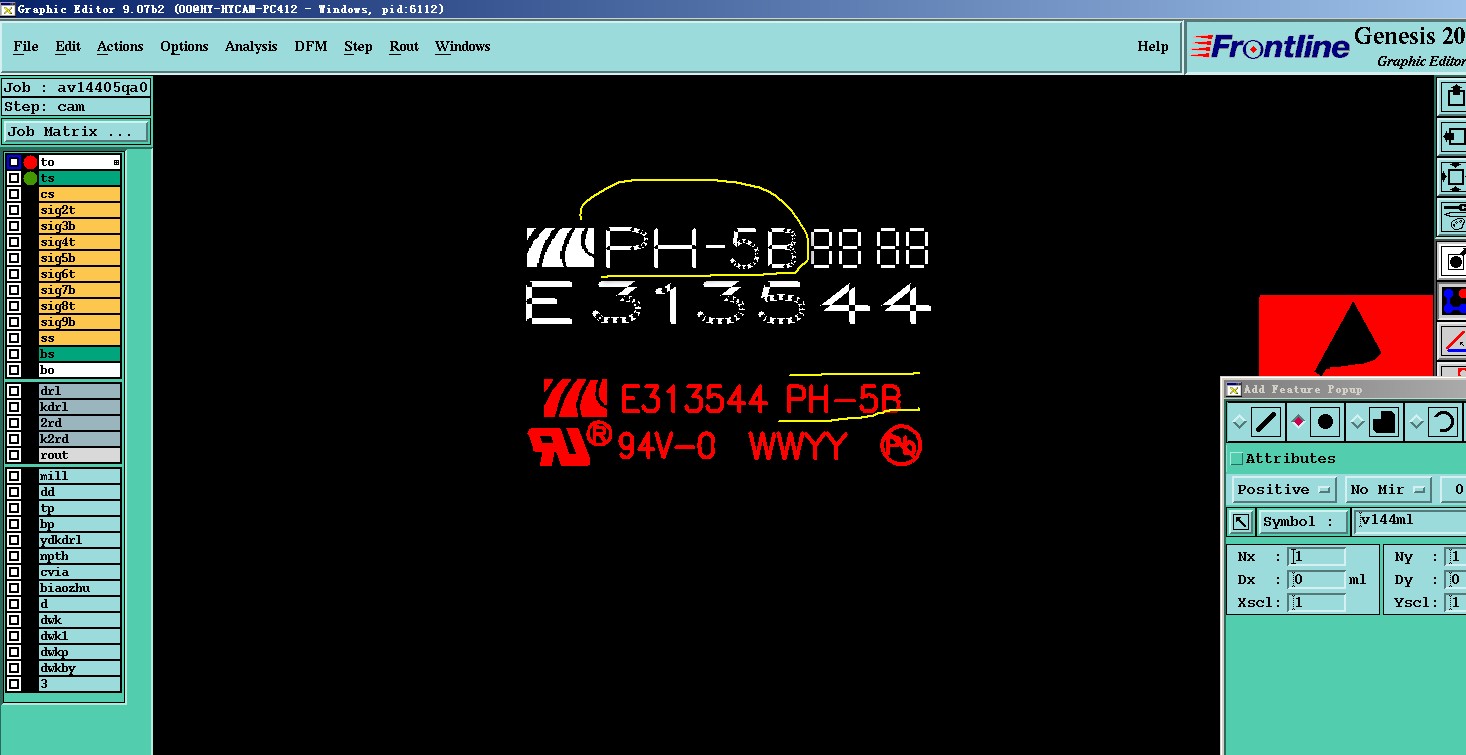Toggle display checkbox for layer mill

click(14, 476)
